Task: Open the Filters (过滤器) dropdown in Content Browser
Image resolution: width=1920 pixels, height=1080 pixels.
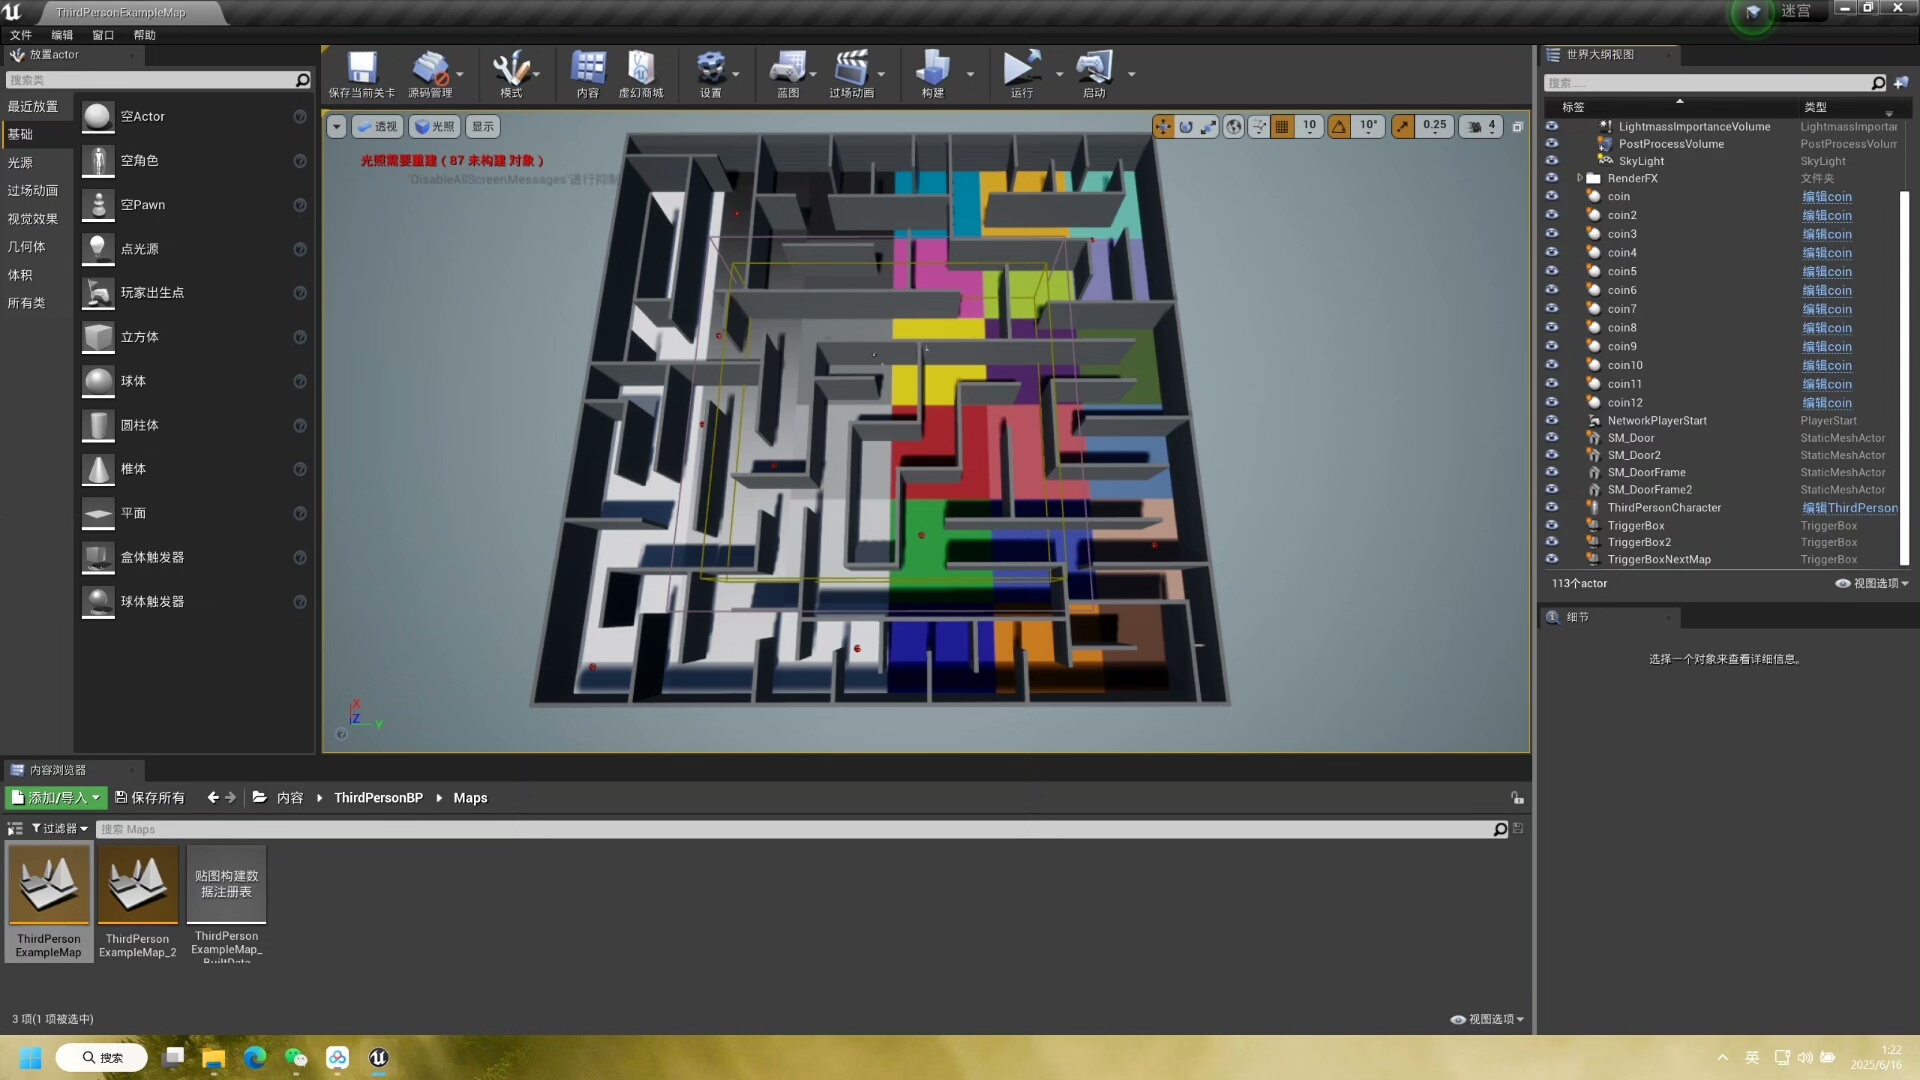Action: point(60,829)
